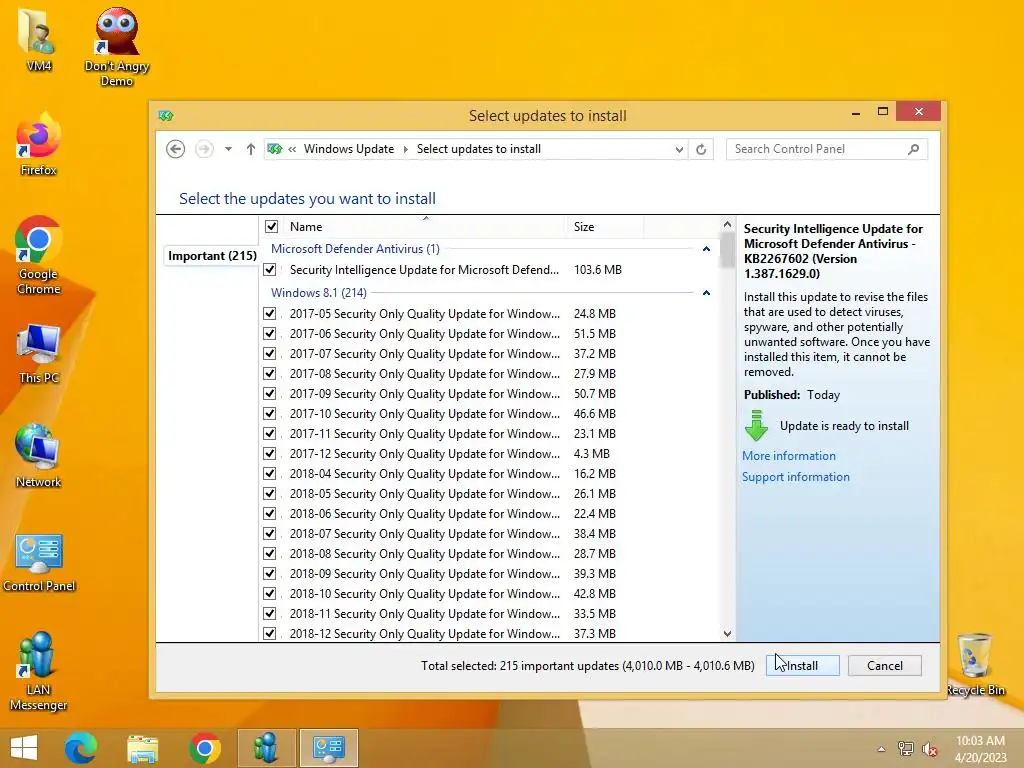This screenshot has height=768, width=1024.
Task: Click the Install button
Action: click(x=803, y=665)
